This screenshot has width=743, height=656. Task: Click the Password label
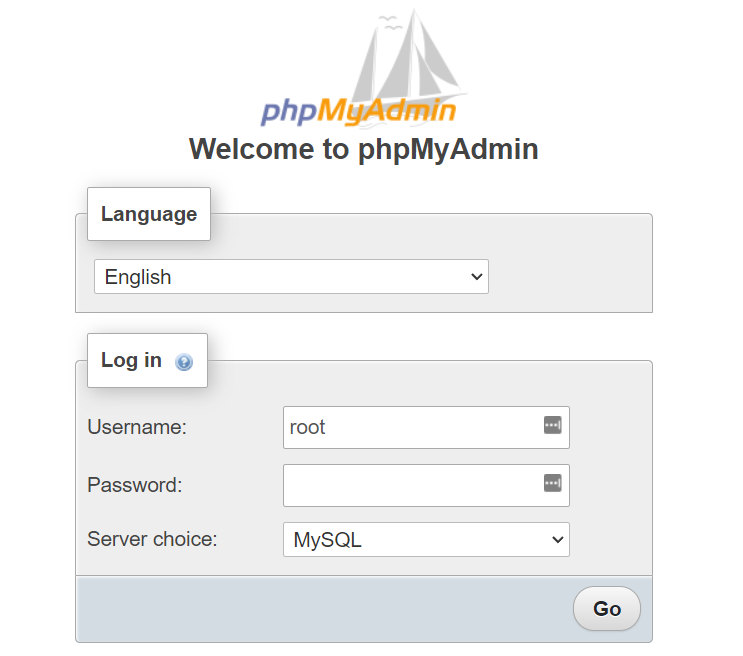pyautogui.click(x=135, y=485)
